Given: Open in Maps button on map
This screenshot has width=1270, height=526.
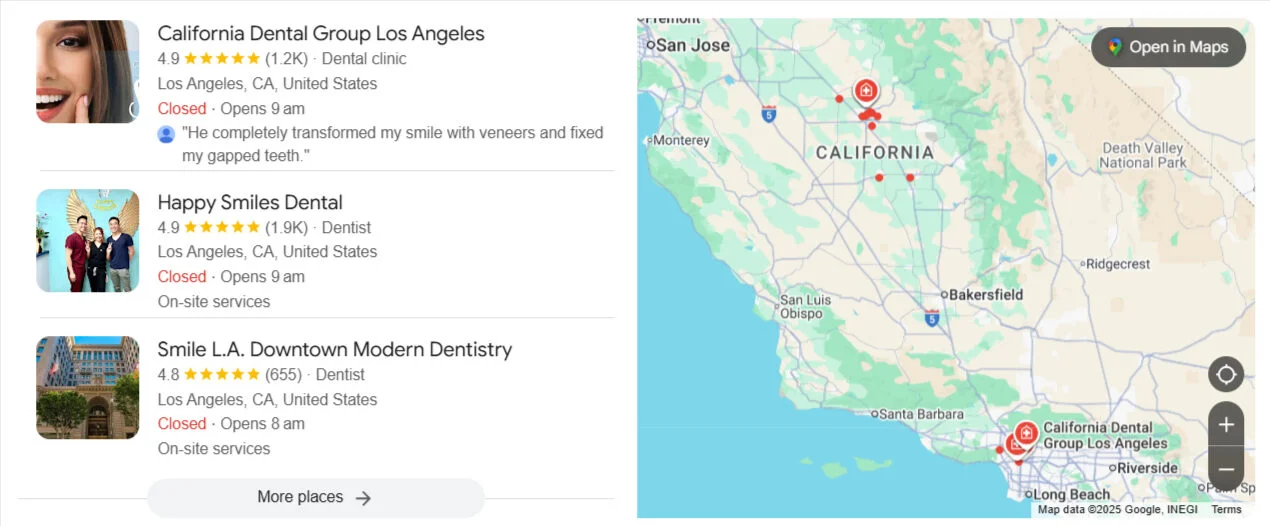Looking at the screenshot, I should pos(1168,47).
